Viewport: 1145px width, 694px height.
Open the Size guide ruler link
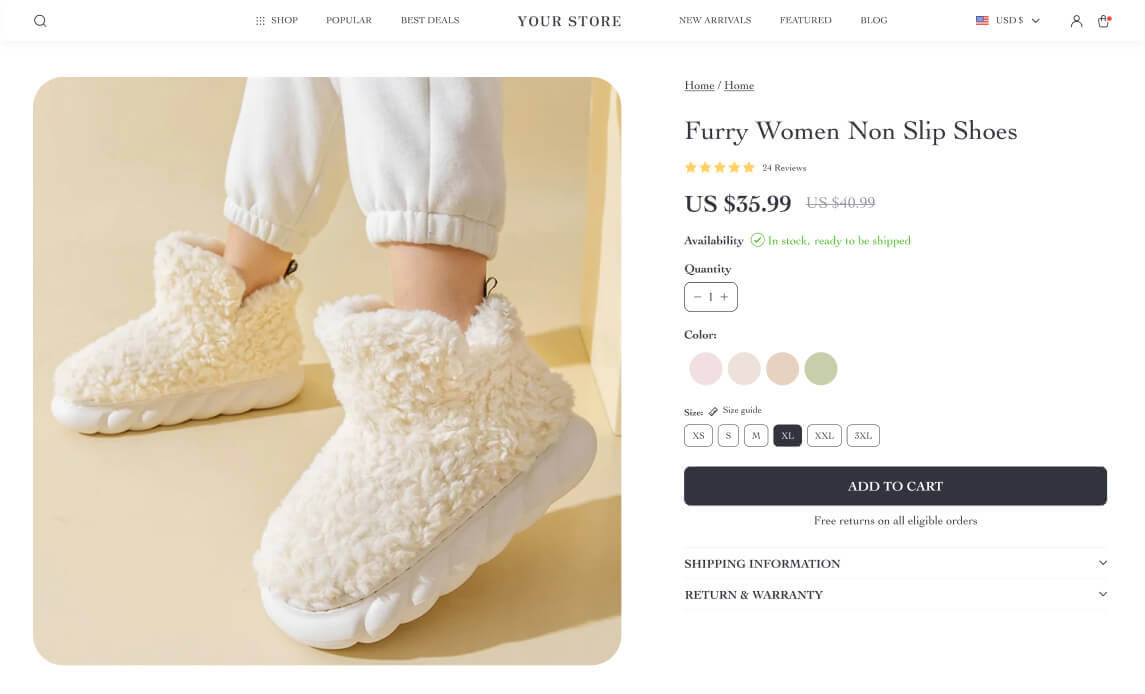click(735, 411)
